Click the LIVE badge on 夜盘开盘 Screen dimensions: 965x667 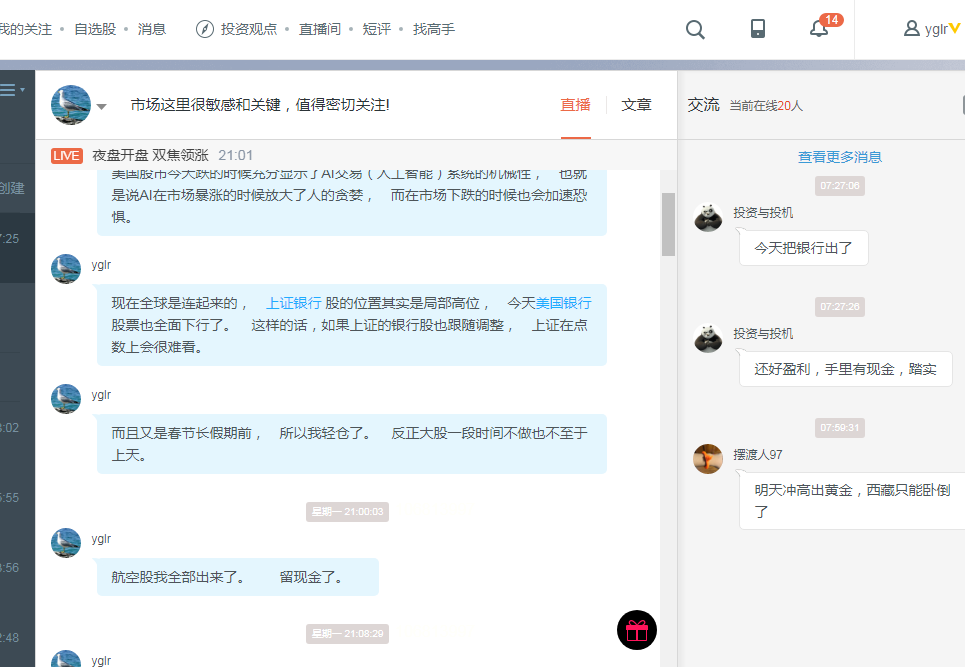click(68, 156)
